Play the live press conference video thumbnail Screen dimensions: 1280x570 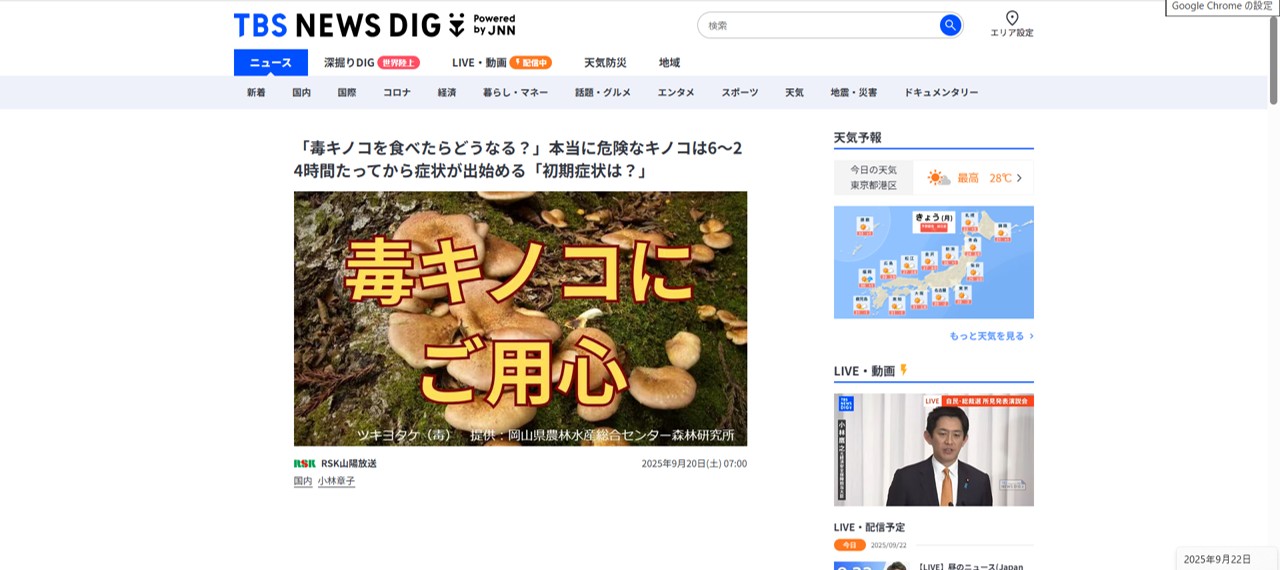(934, 449)
